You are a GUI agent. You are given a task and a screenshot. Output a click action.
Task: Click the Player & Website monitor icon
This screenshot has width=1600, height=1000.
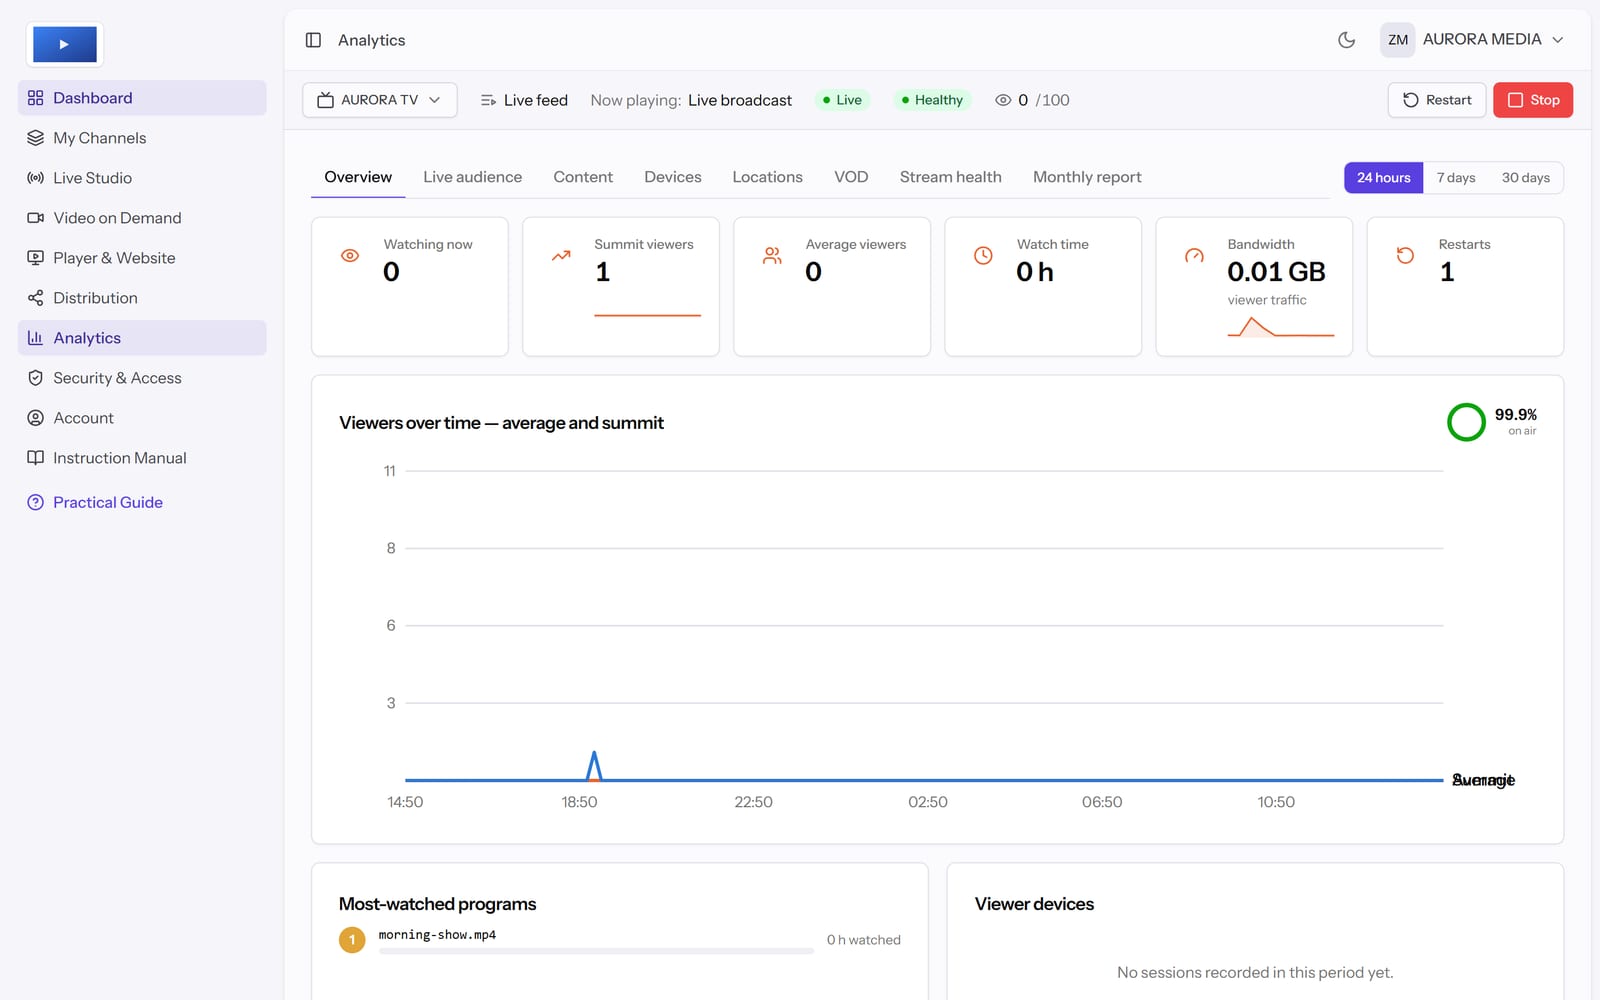(x=36, y=258)
